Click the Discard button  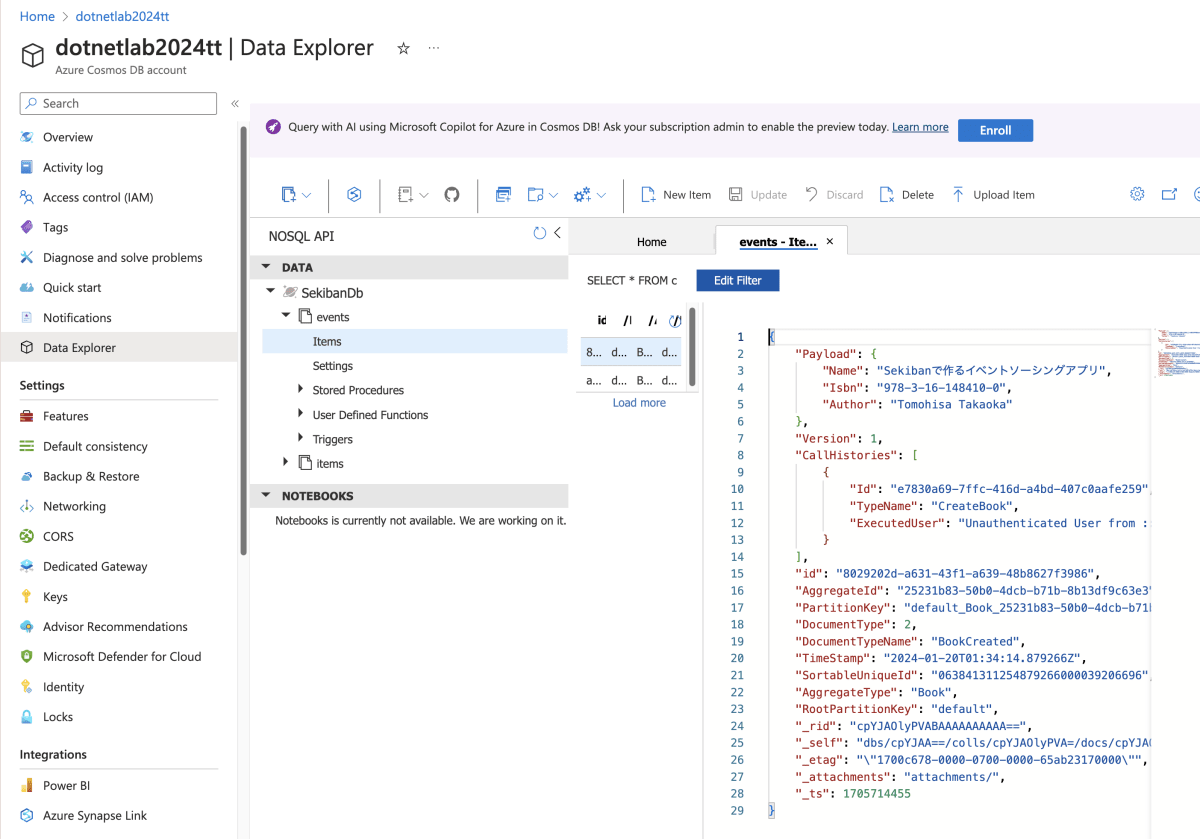(834, 195)
